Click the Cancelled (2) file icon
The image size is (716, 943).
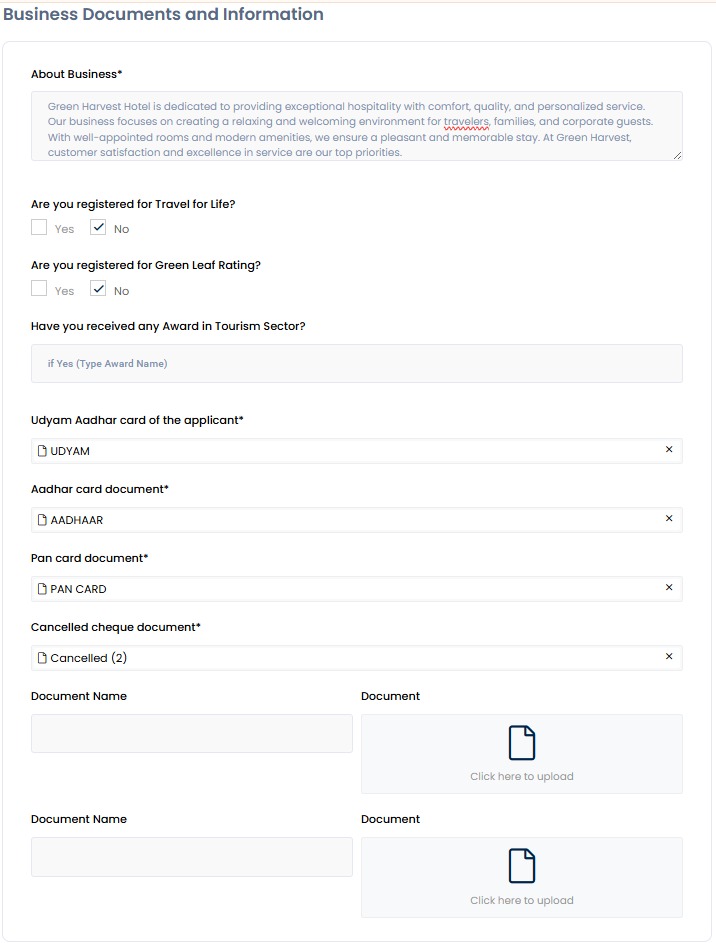pyautogui.click(x=42, y=658)
